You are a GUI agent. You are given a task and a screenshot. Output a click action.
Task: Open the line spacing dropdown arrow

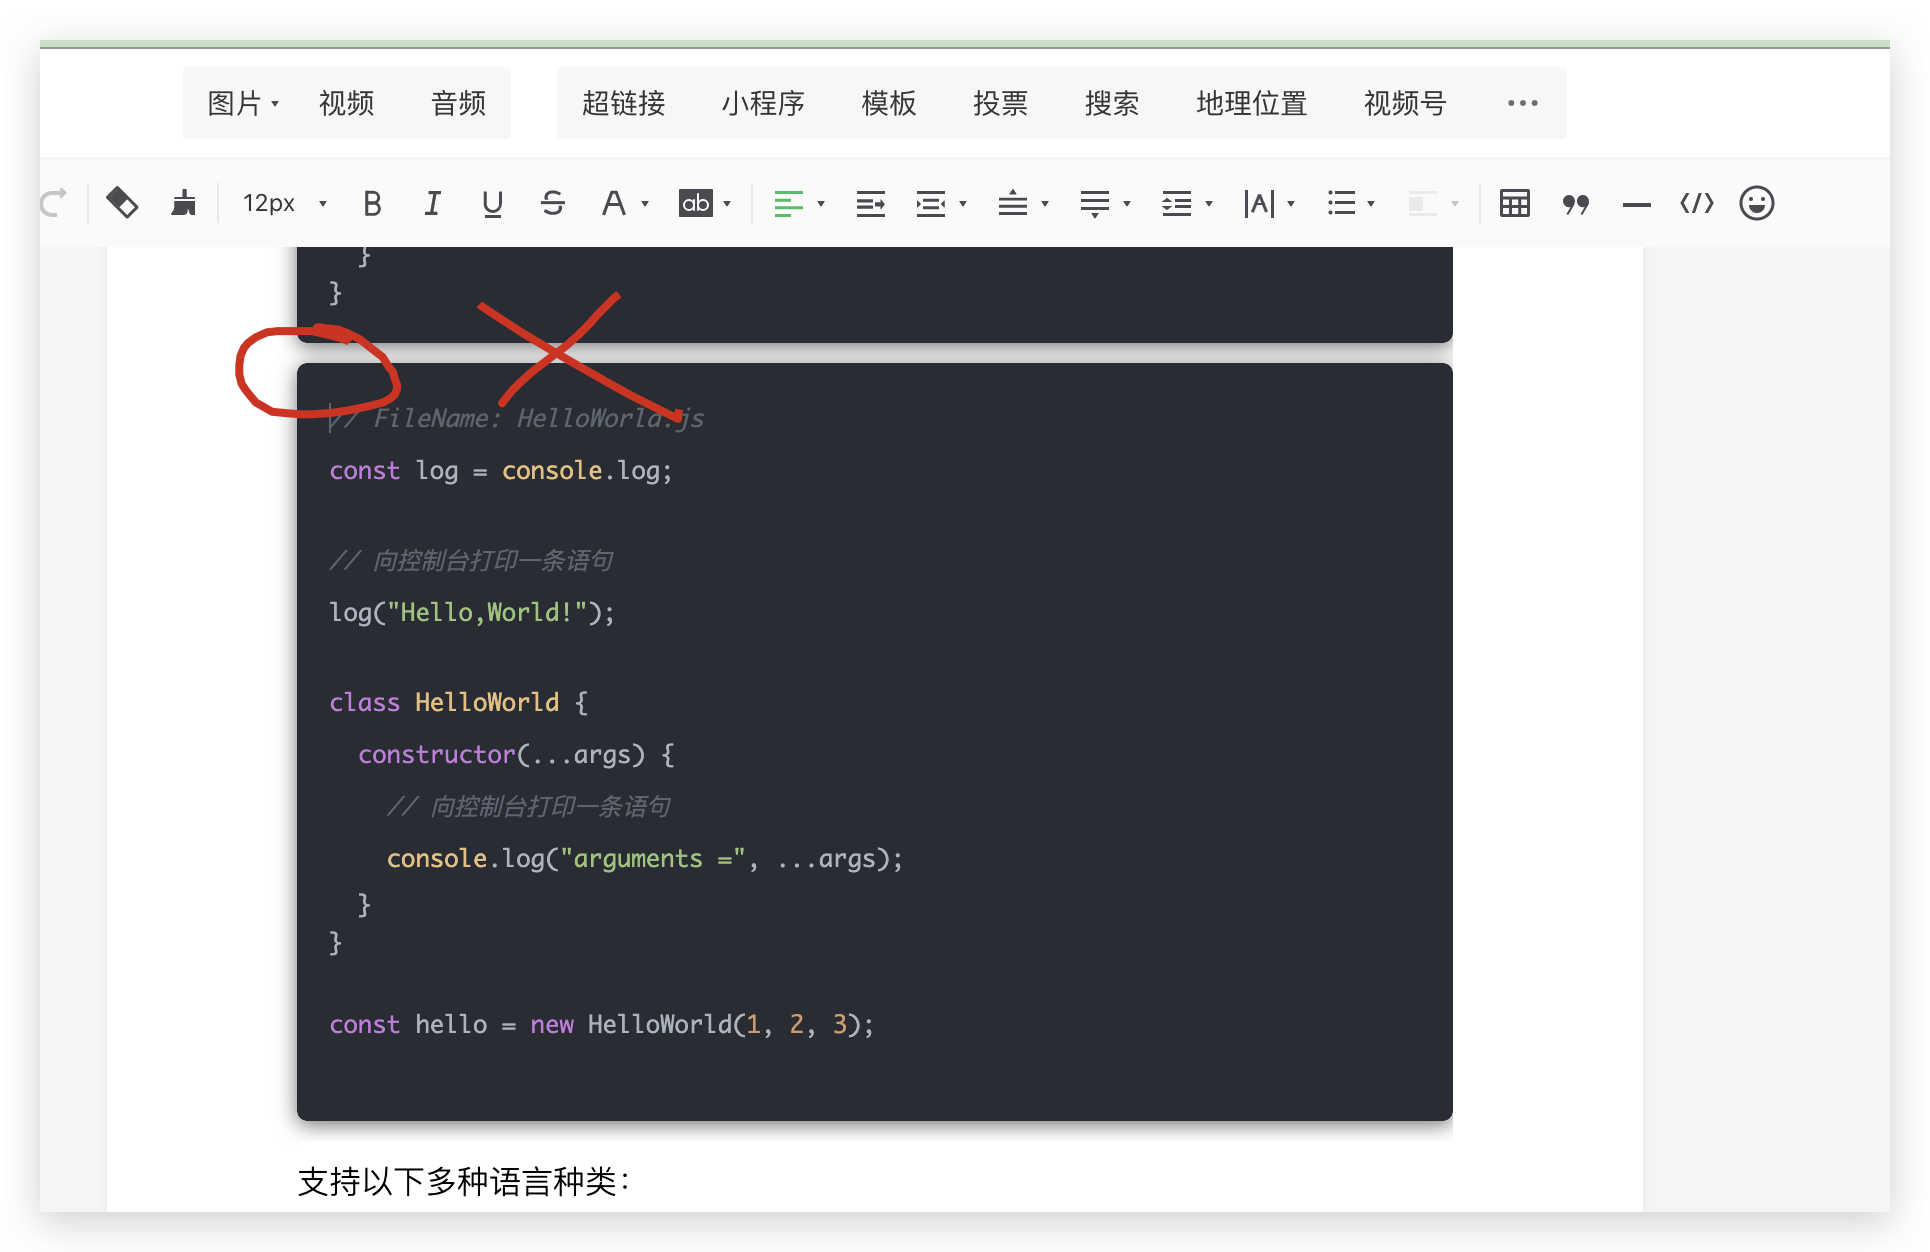[x=1209, y=204]
